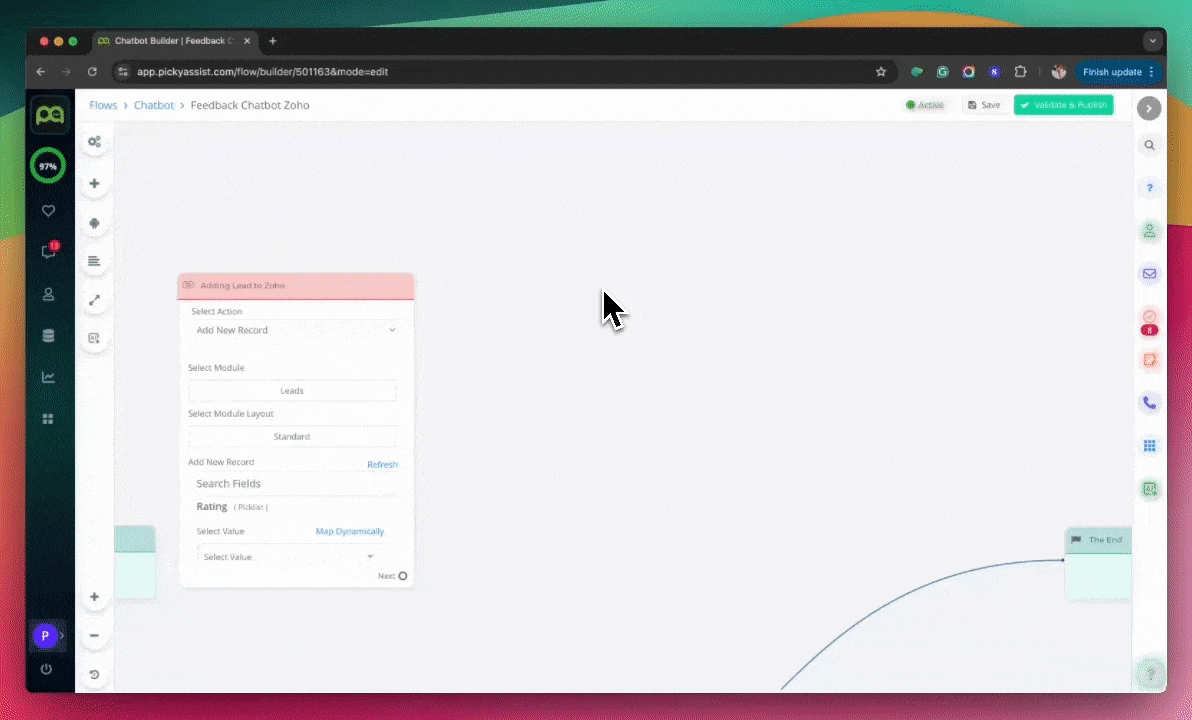This screenshot has height=720, width=1192.
Task: Zoom out canvas with minus button
Action: (x=94, y=635)
